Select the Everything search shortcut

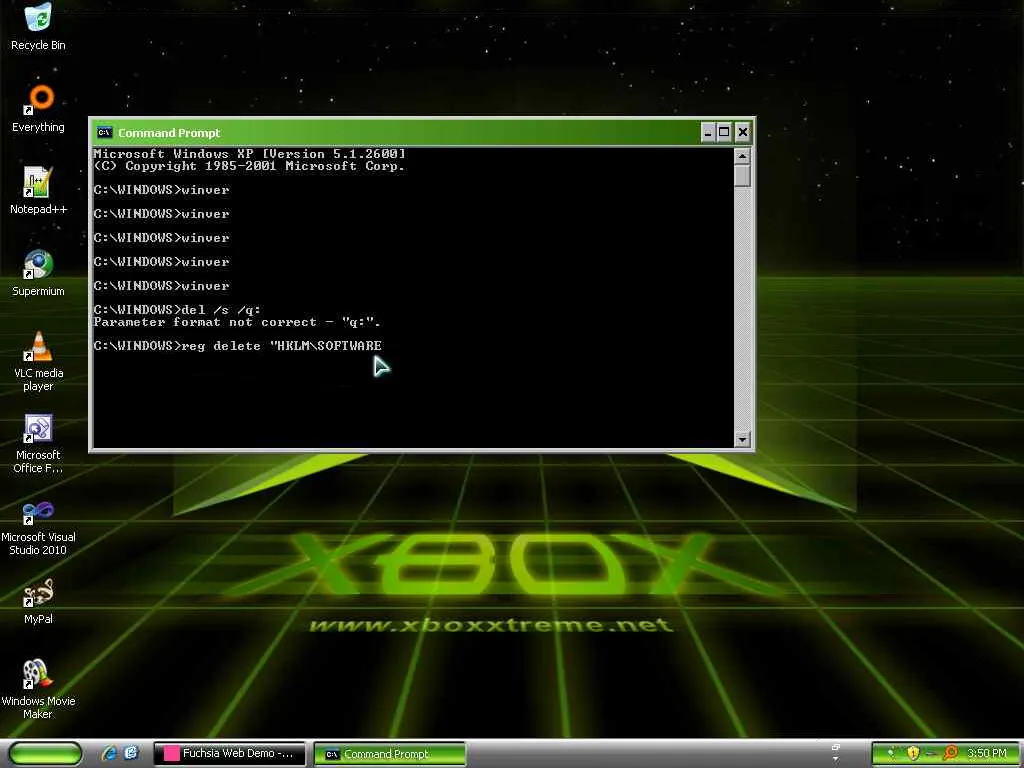(x=38, y=109)
